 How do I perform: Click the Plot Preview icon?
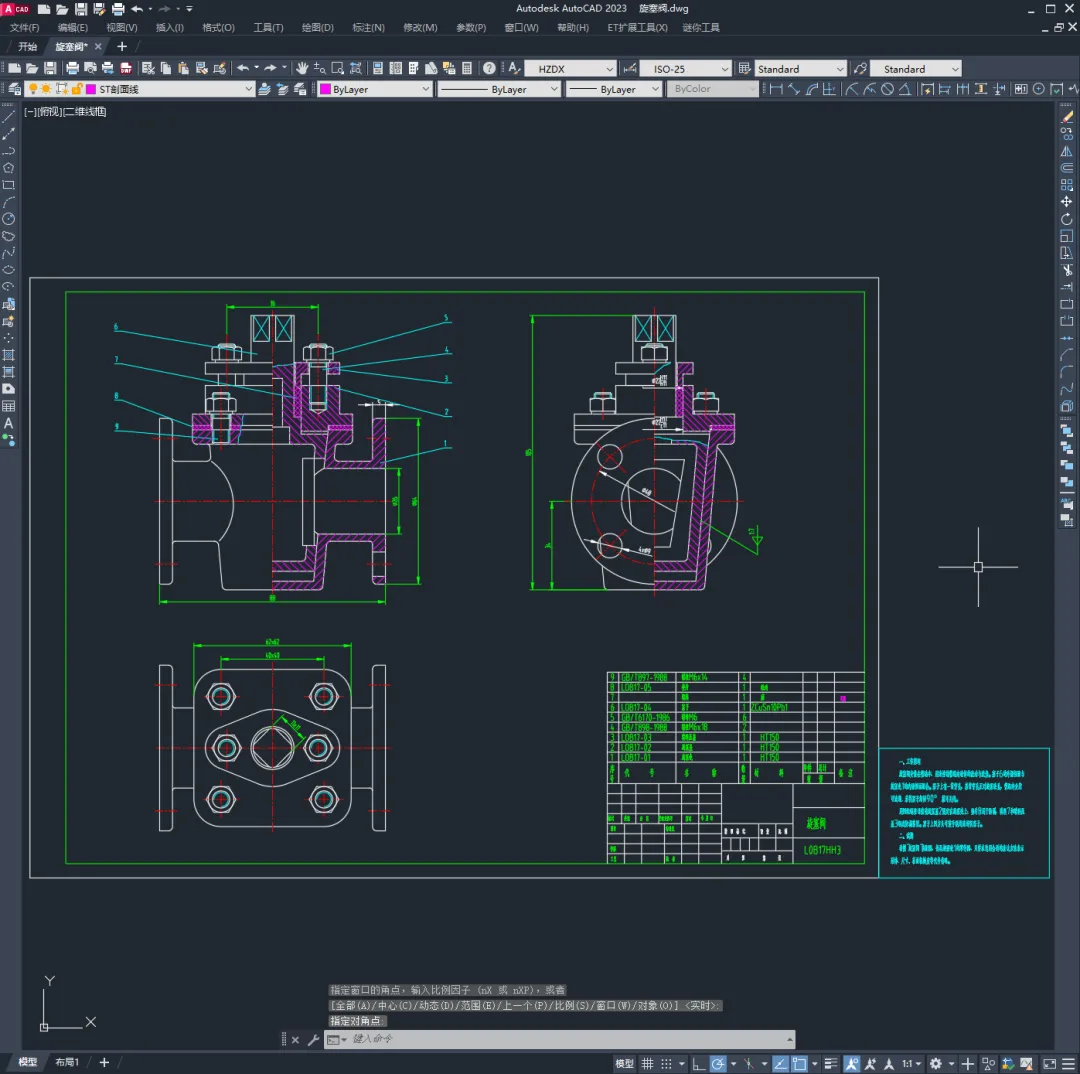90,68
